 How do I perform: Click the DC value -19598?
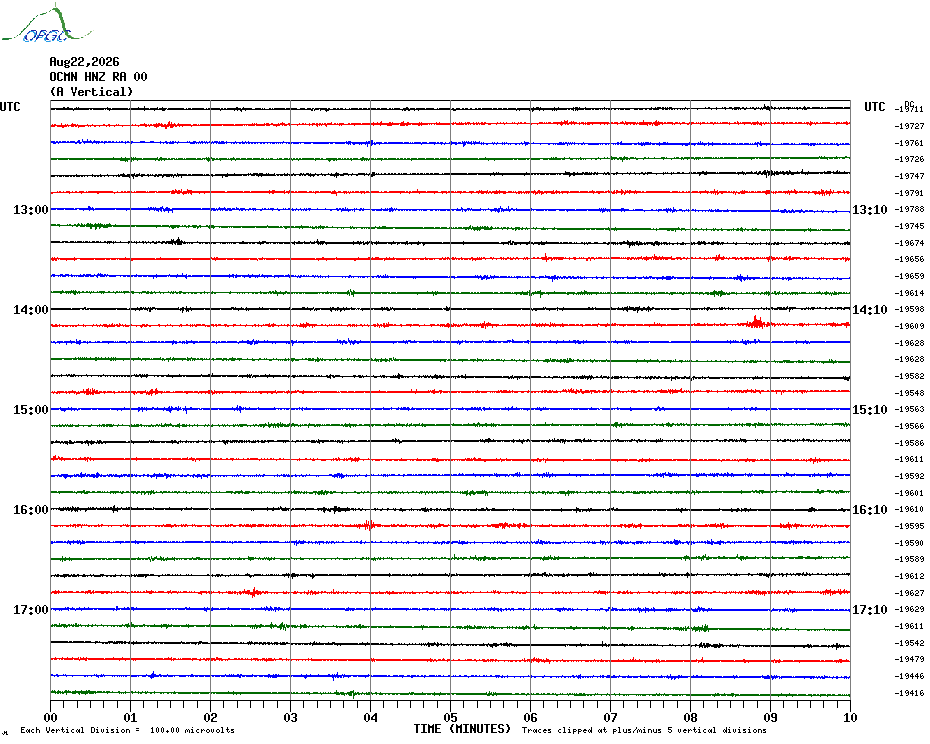point(909,310)
